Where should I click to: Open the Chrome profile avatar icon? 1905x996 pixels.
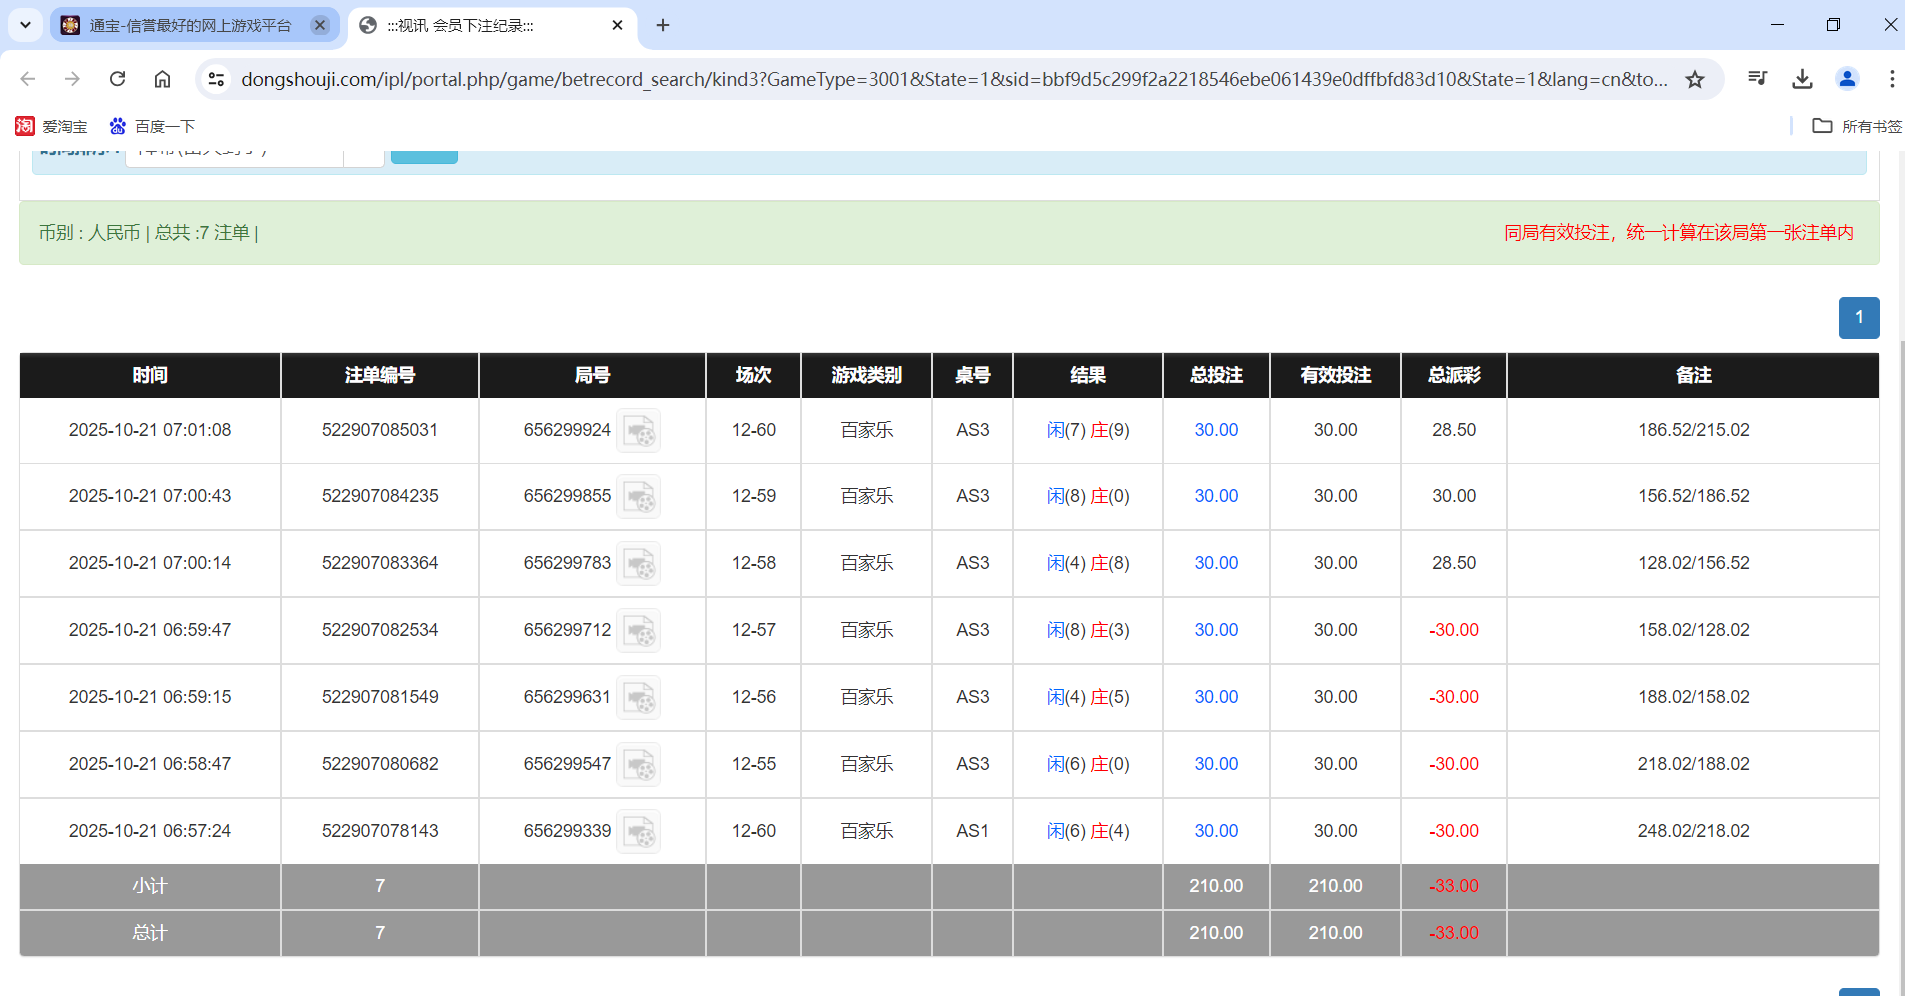pyautogui.click(x=1847, y=79)
